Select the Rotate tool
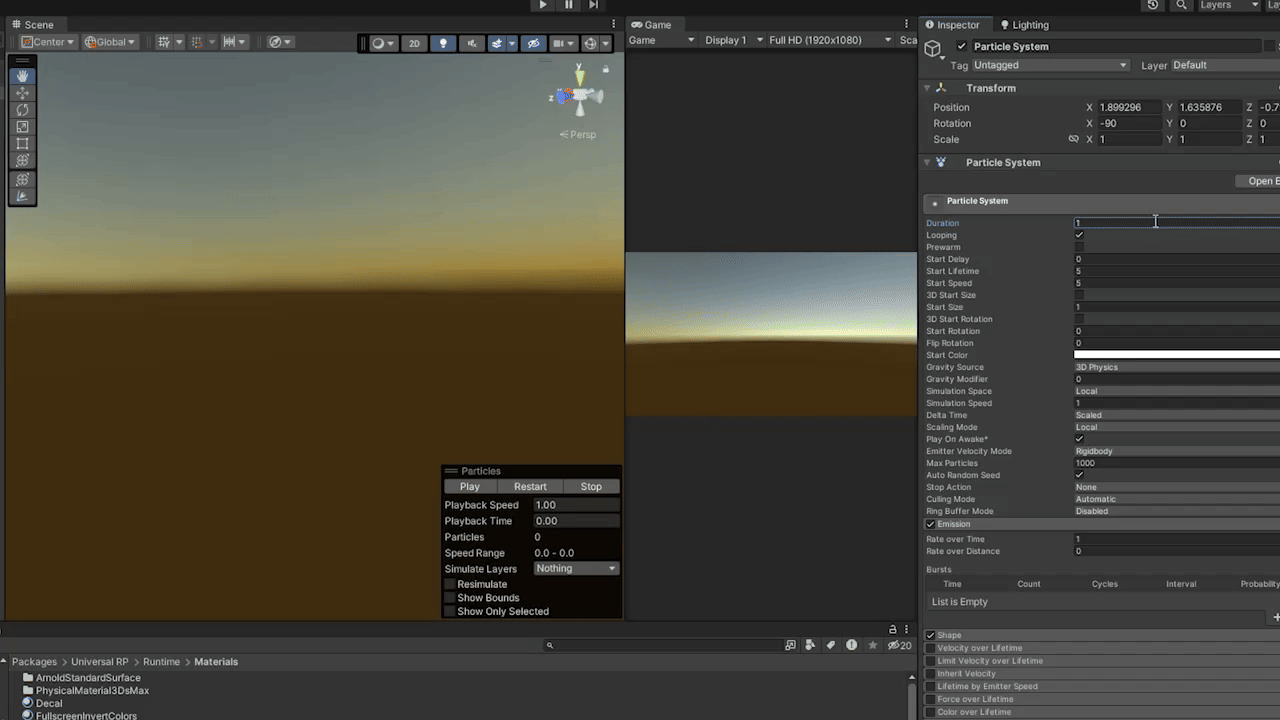Viewport: 1280px width, 720px height. click(22, 110)
